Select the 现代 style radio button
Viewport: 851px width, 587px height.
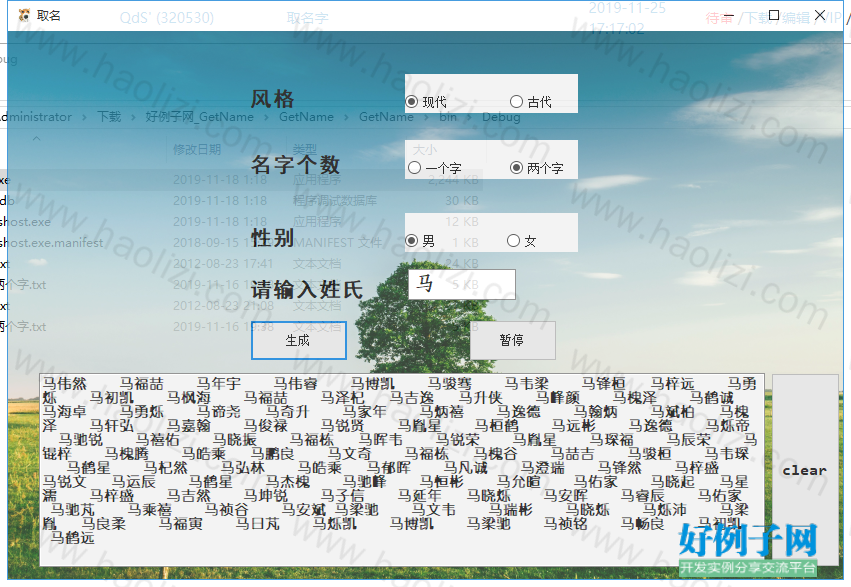pos(427,102)
